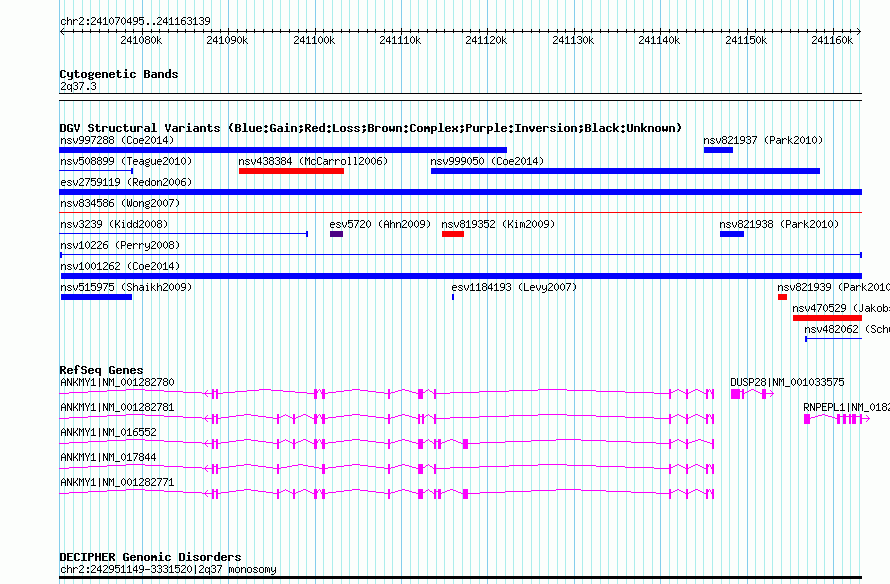Click the 241080k ruler label
This screenshot has height=584, width=890.
point(141,40)
